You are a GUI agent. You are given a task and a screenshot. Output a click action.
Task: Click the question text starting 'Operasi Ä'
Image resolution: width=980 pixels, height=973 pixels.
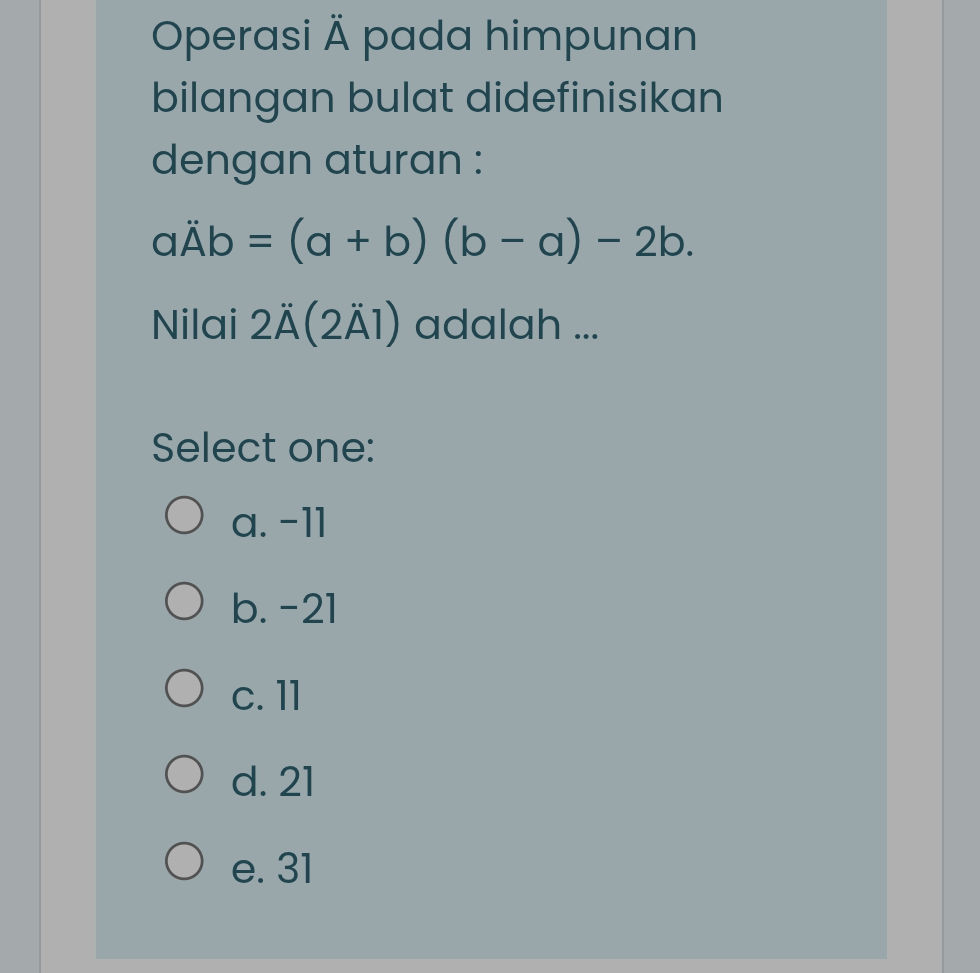[424, 36]
